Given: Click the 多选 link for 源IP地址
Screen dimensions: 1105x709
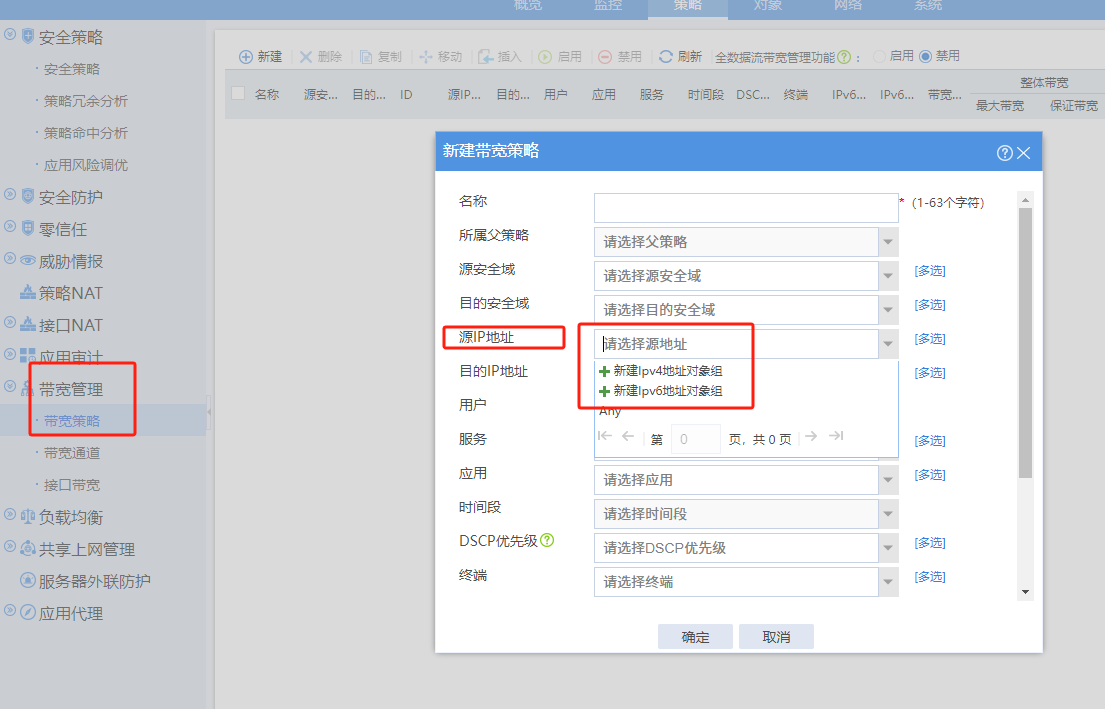Looking at the screenshot, I should click(930, 338).
